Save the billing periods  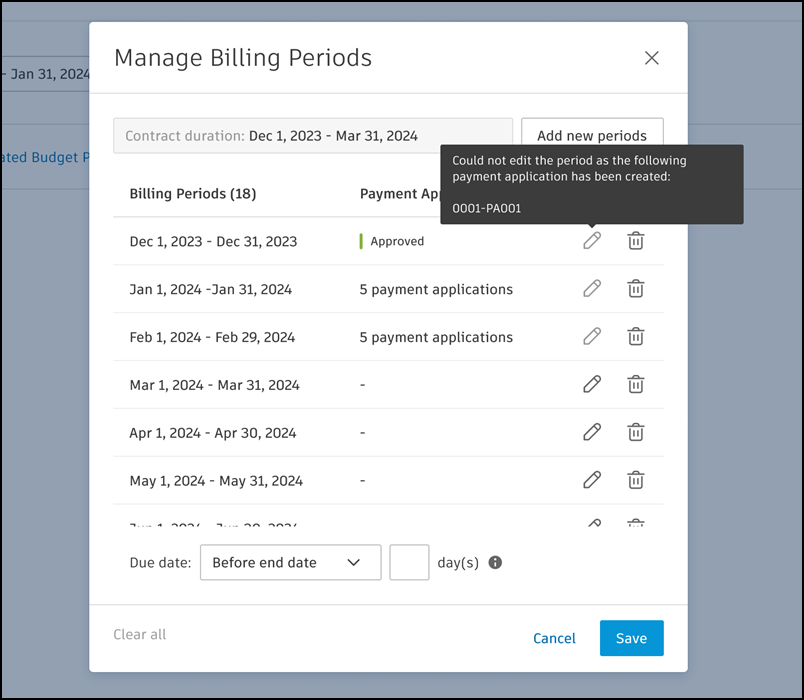(x=631, y=638)
